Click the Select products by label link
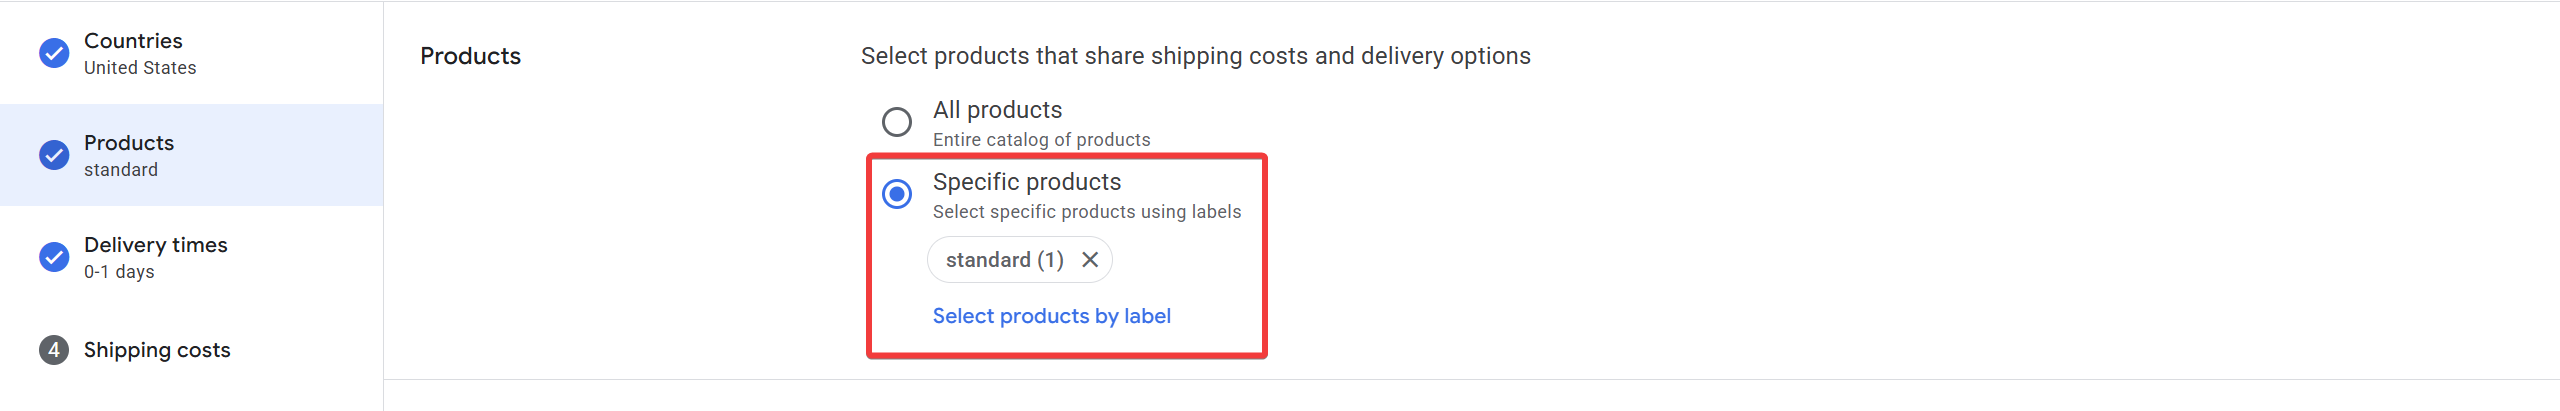Image resolution: width=2560 pixels, height=411 pixels. [x=1051, y=316]
